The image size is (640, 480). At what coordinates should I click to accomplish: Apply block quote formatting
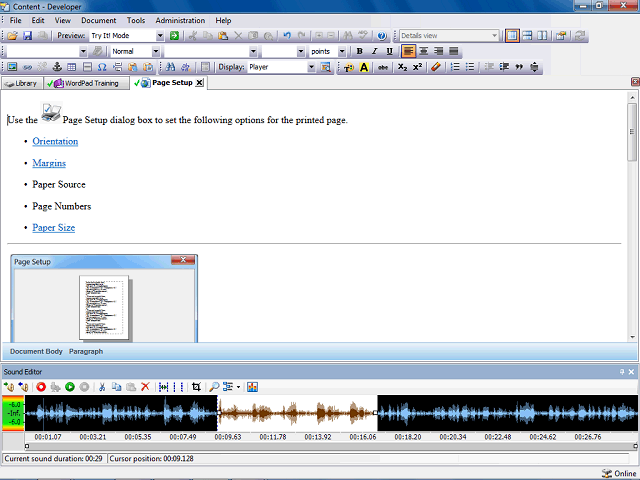coord(519,67)
